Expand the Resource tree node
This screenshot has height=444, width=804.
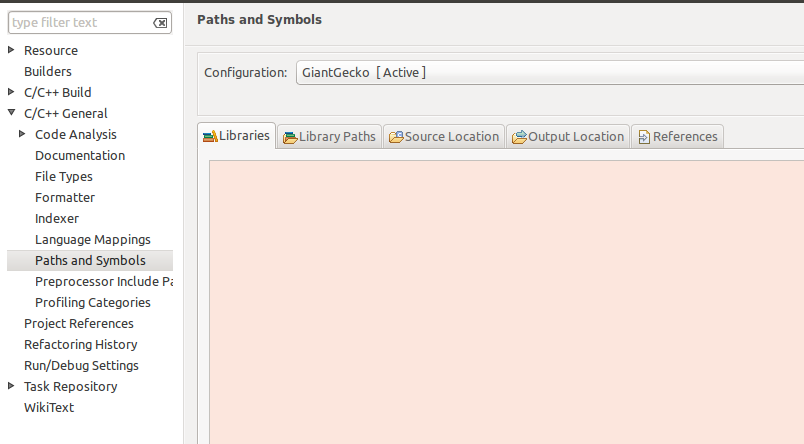coord(11,50)
